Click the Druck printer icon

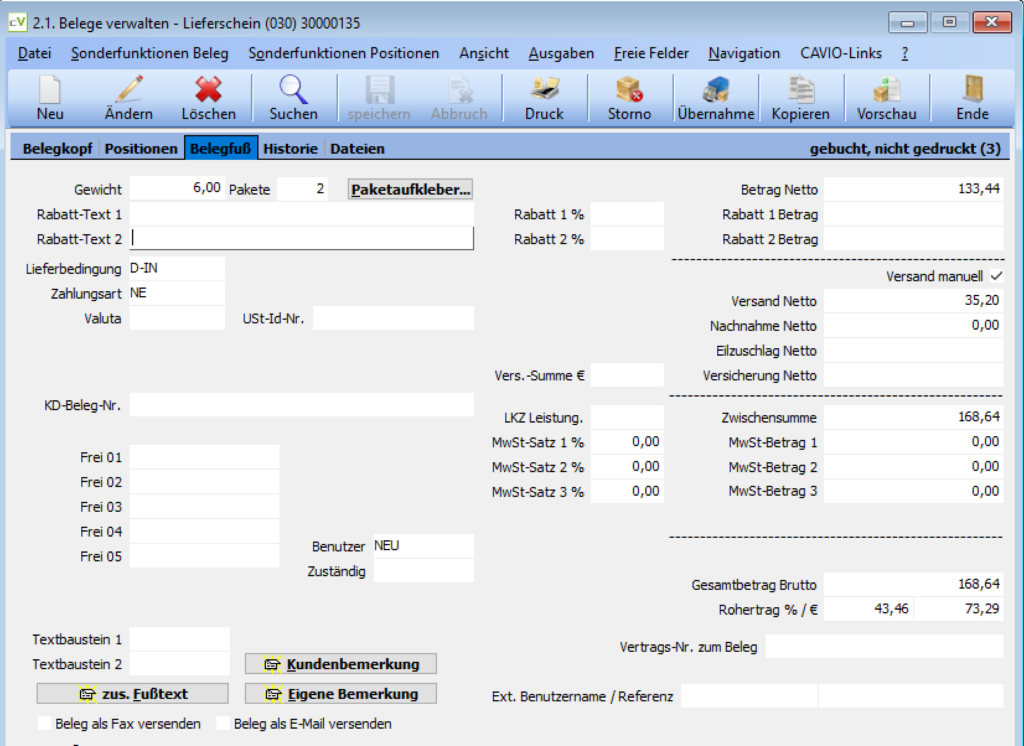tap(544, 89)
